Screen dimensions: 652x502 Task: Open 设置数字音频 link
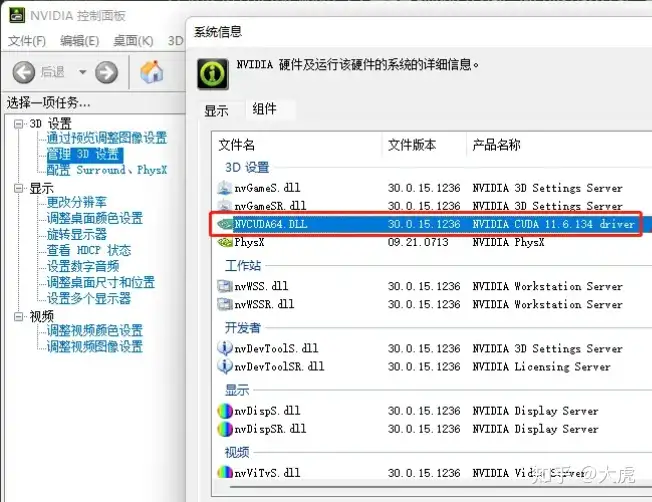pos(83,266)
